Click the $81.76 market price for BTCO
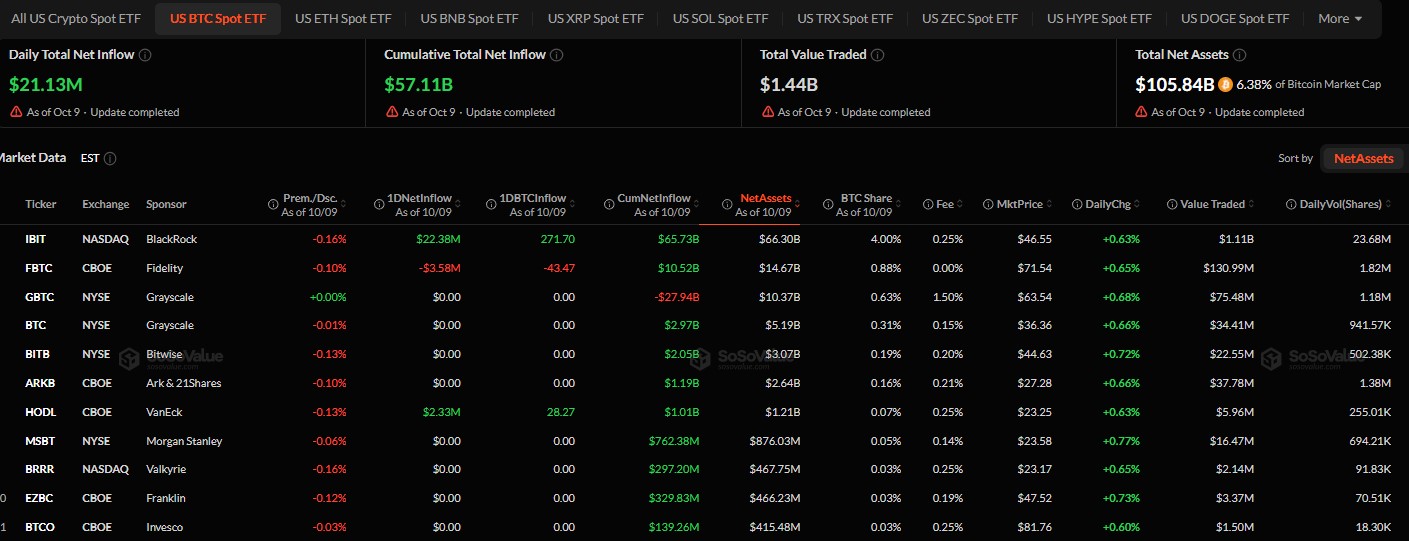Image resolution: width=1409 pixels, height=541 pixels. click(1033, 527)
